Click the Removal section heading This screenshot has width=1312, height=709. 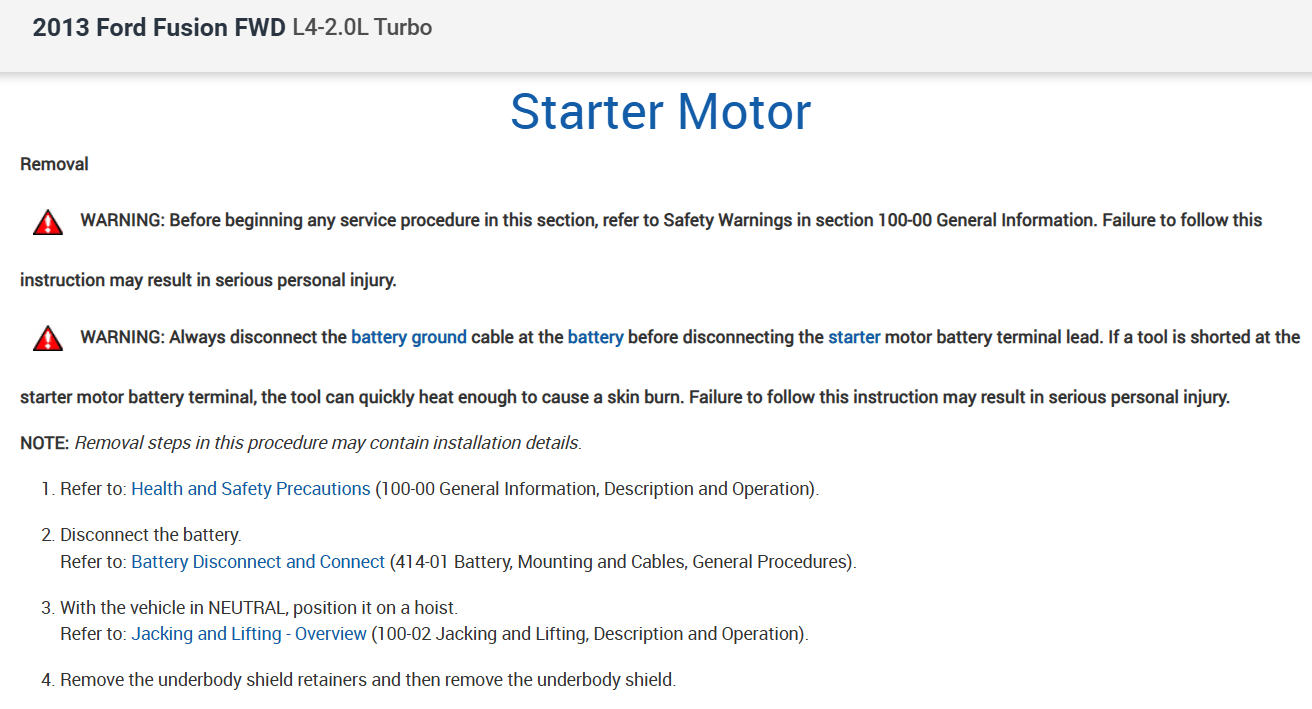click(54, 164)
